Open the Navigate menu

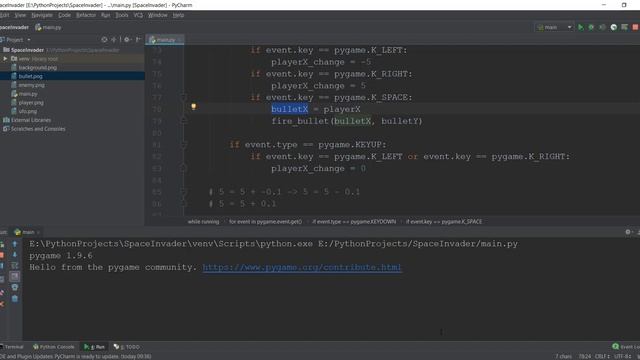click(42, 15)
